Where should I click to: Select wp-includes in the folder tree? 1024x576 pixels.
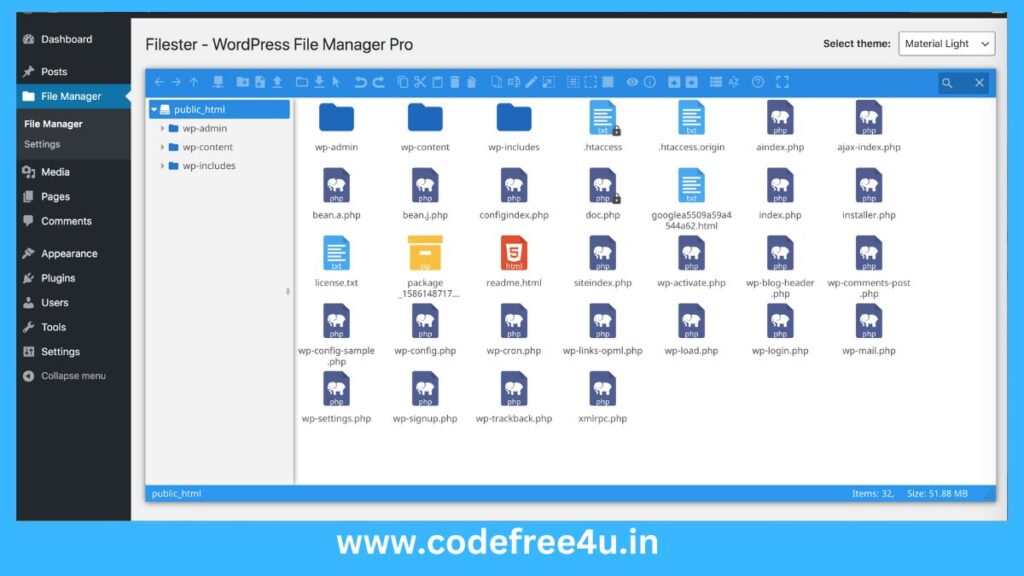208,166
